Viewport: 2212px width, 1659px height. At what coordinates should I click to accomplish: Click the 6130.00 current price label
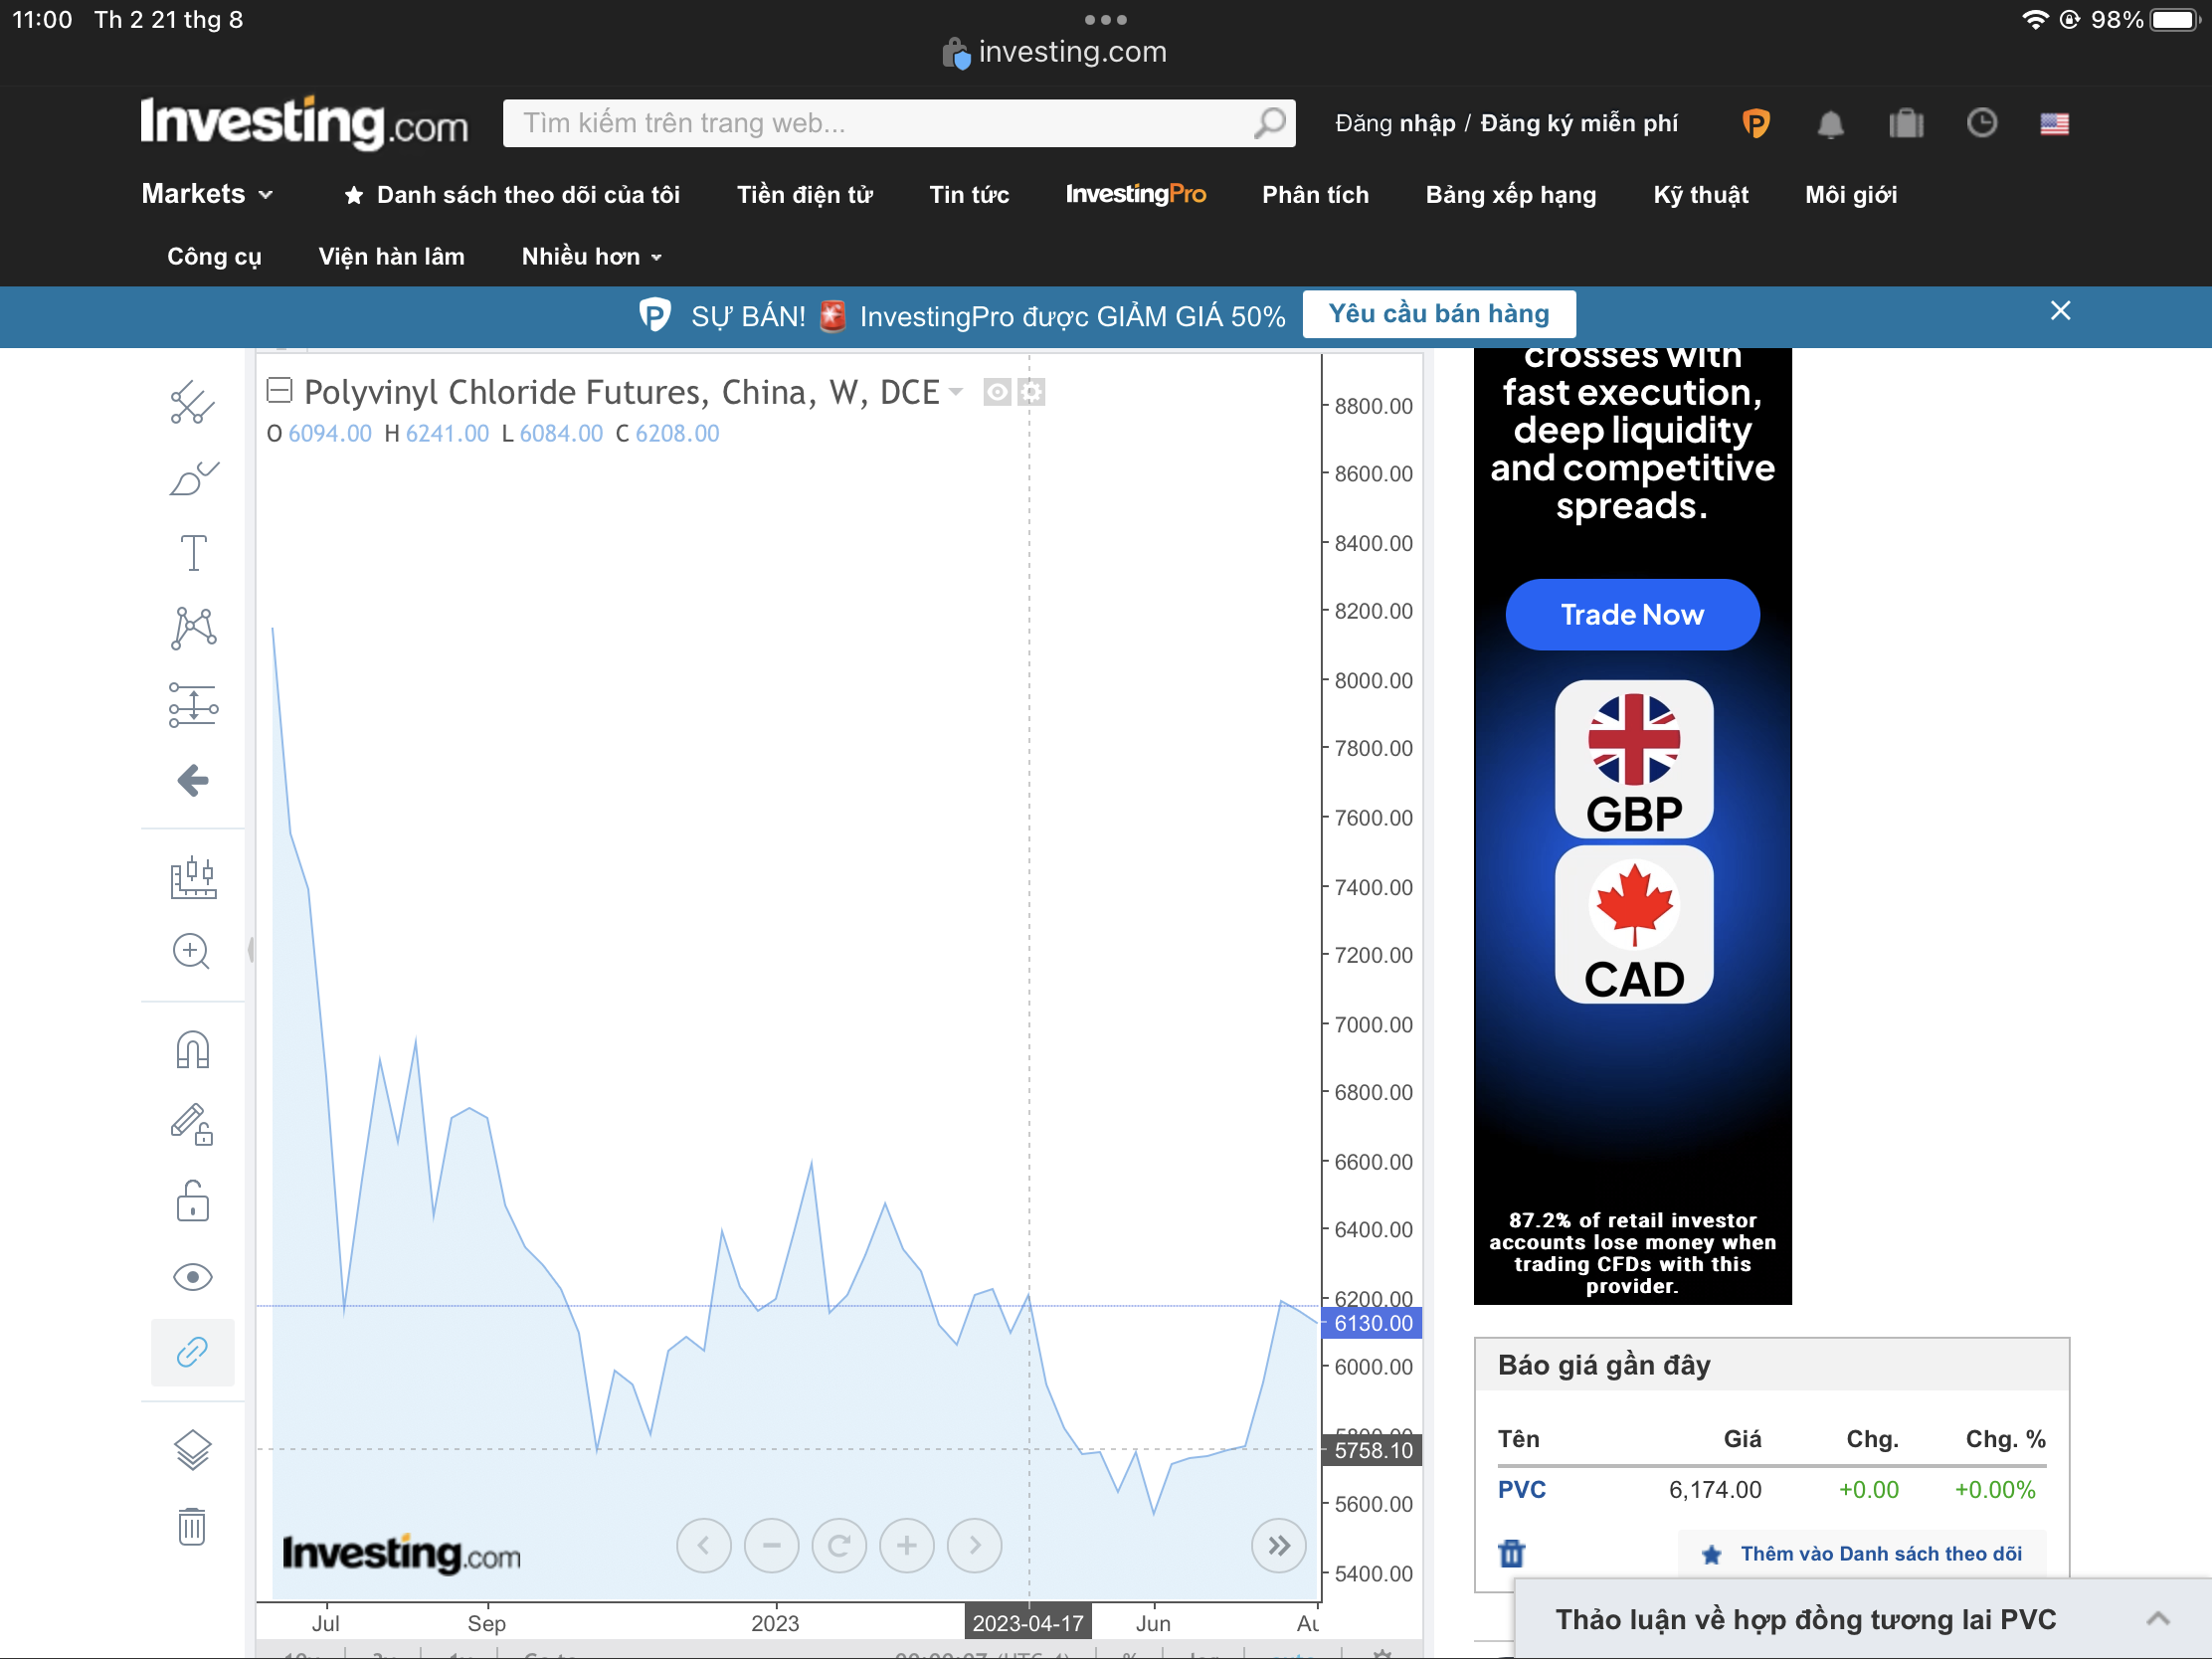[x=1372, y=1323]
